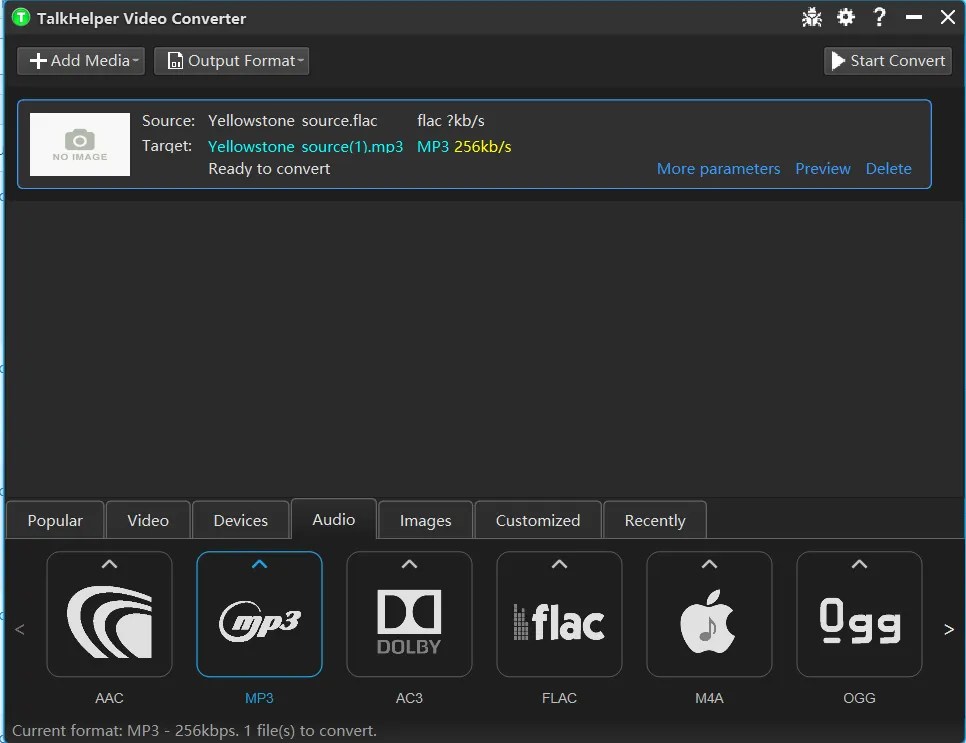Open the help question mark icon
Viewport: 966px width, 743px height.
tap(879, 17)
